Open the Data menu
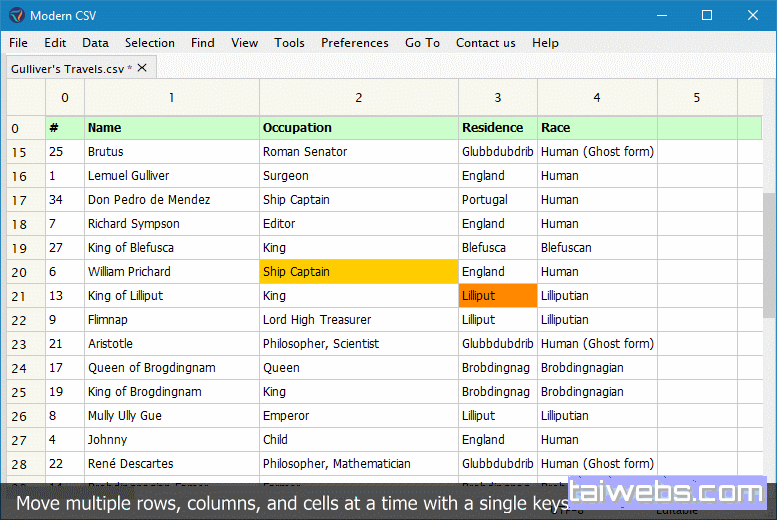777x520 pixels. [95, 43]
